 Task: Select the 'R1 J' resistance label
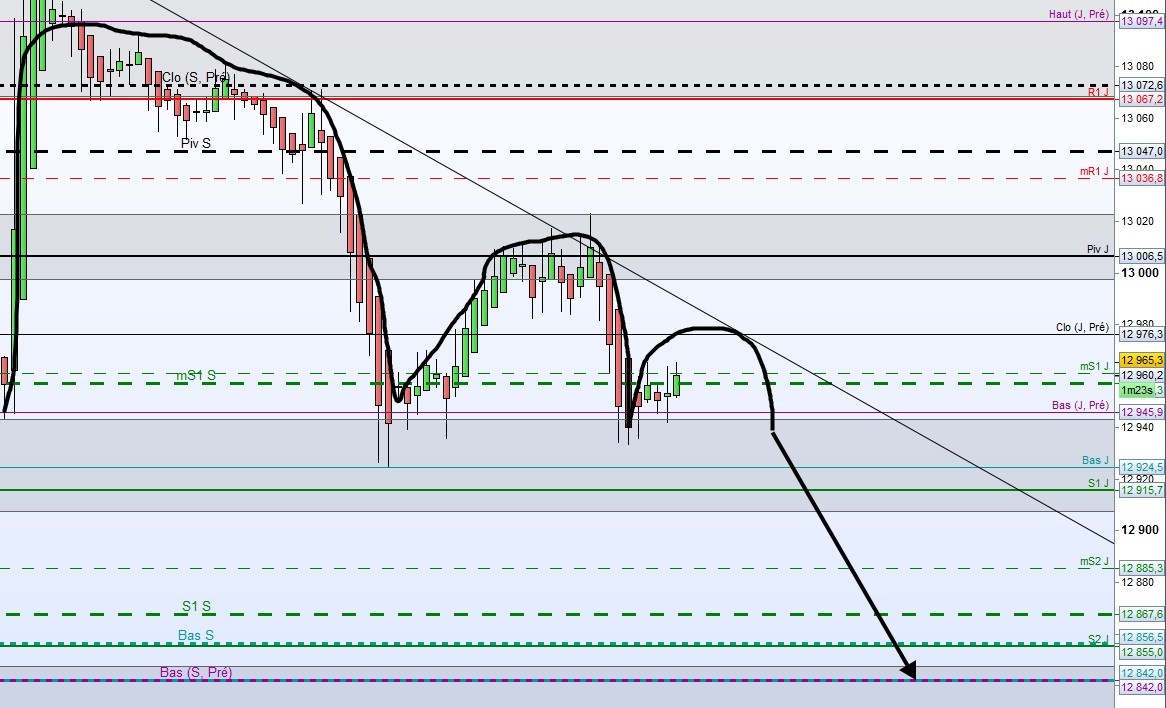[1098, 92]
